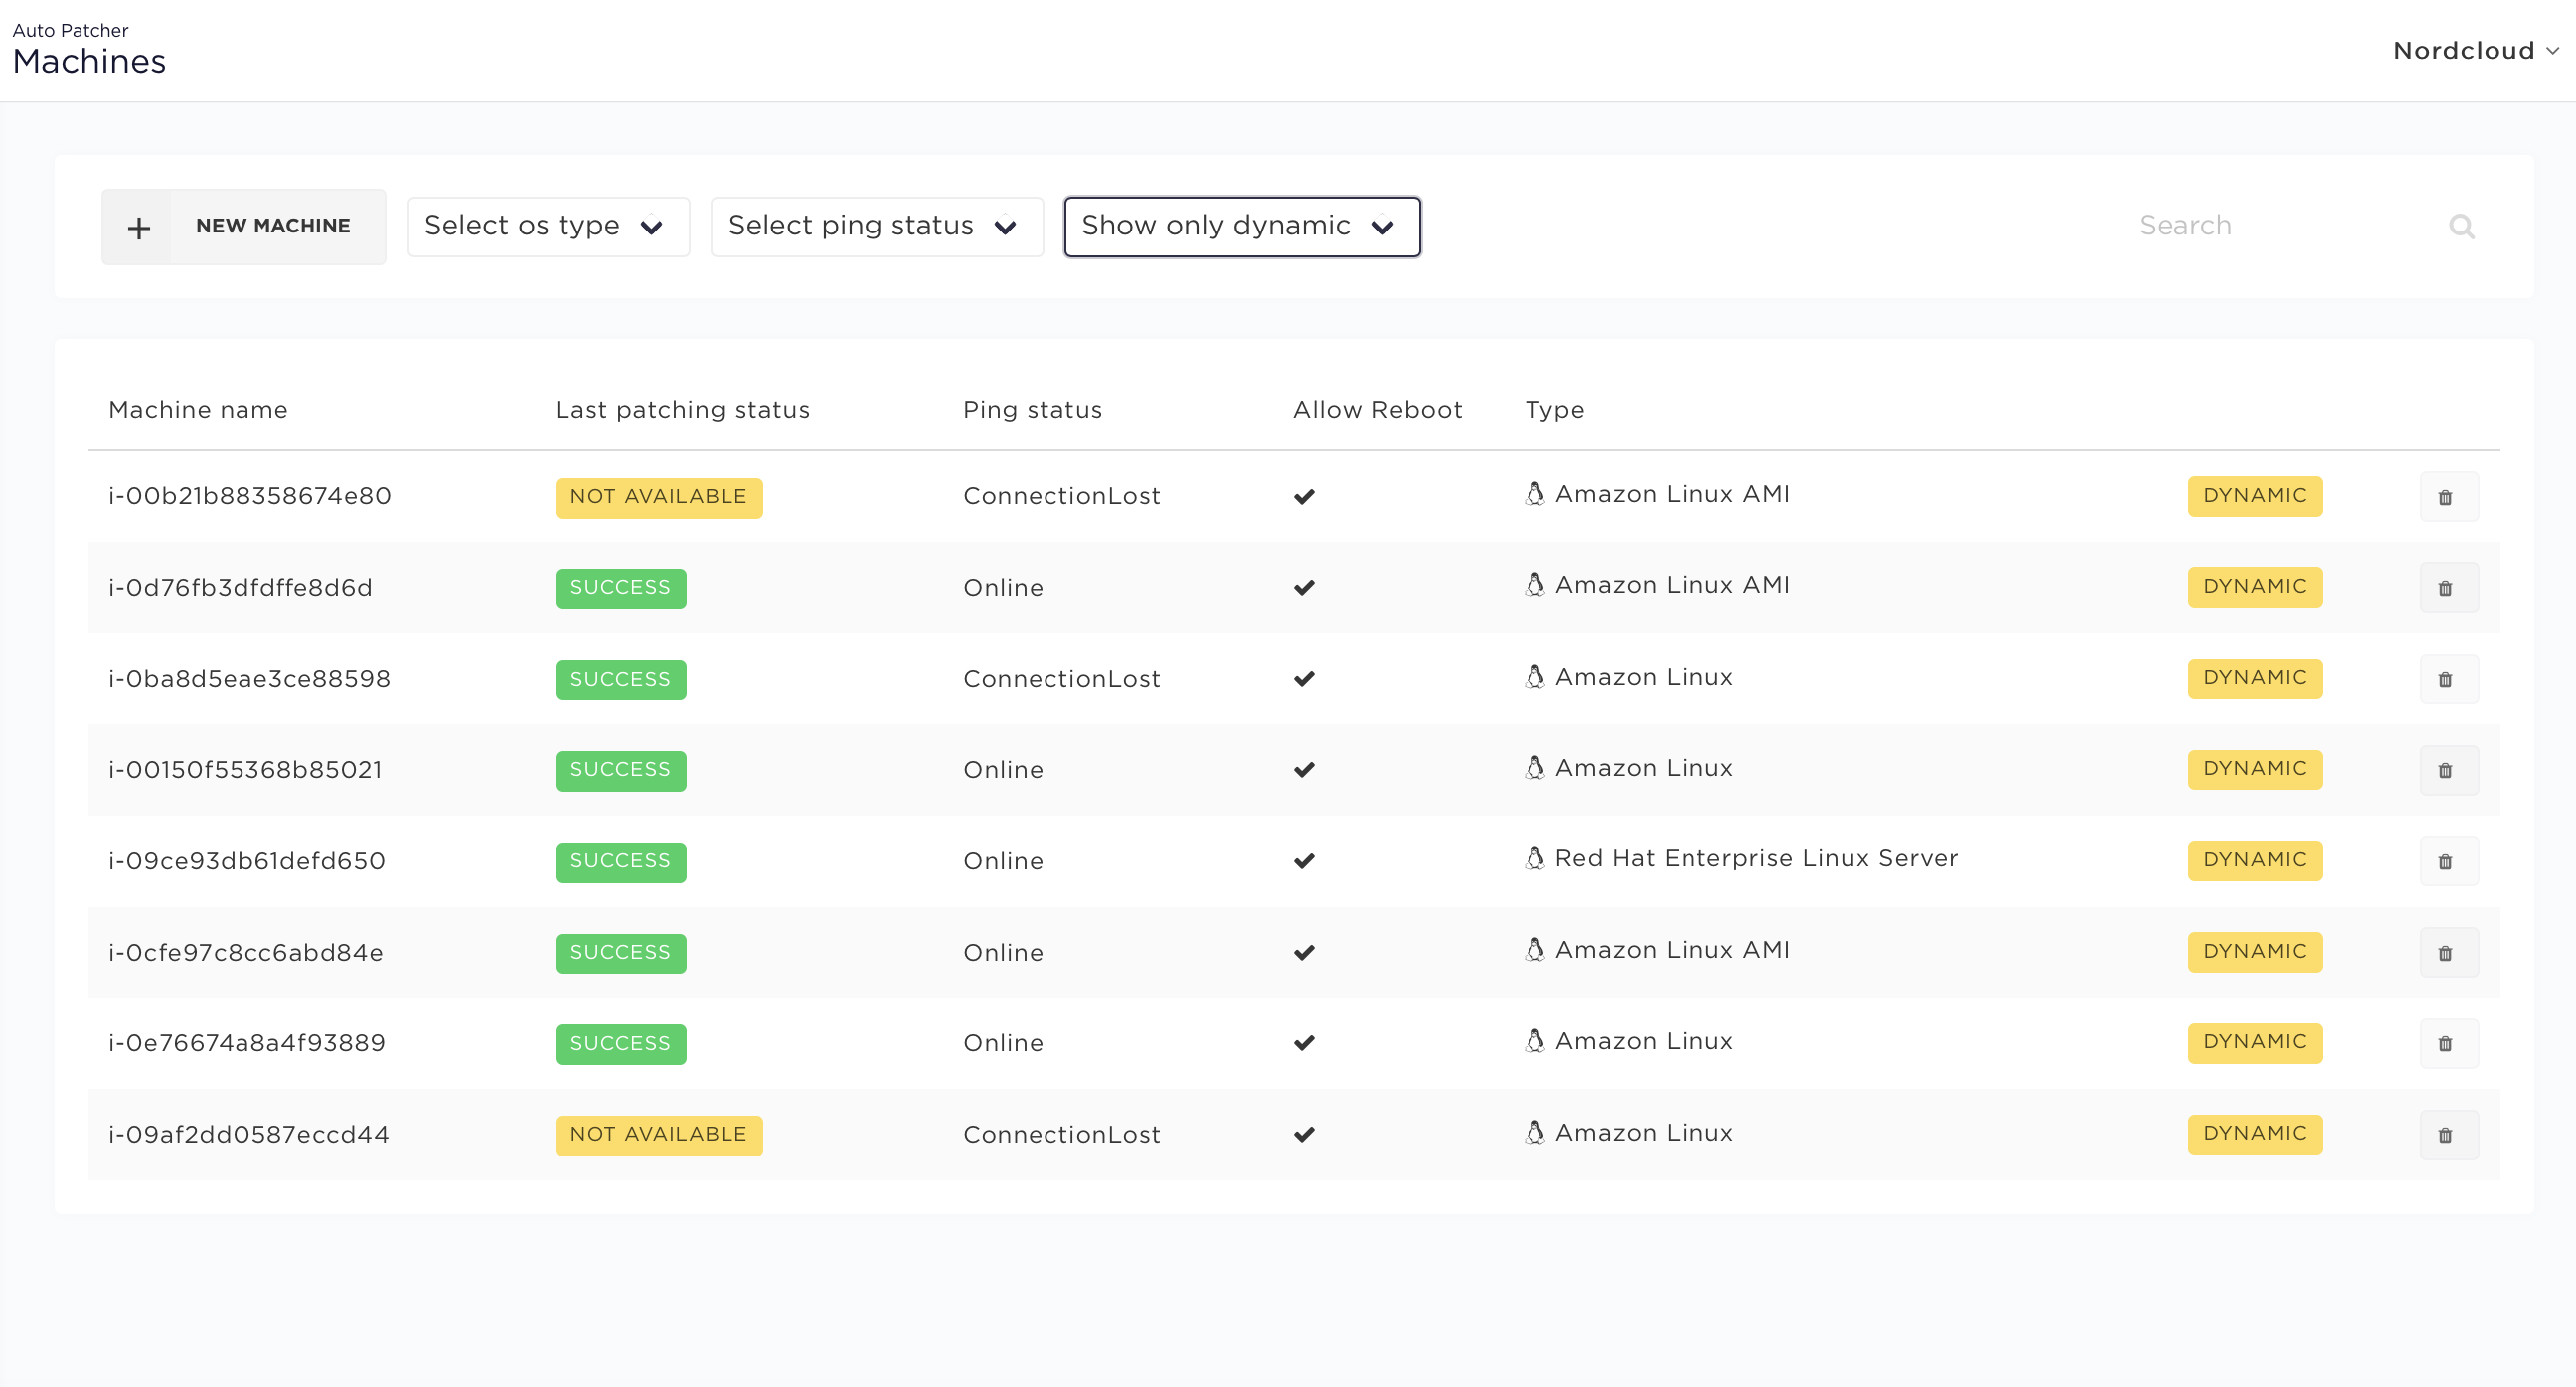
Task: Click the Type column header
Action: [x=1554, y=411]
